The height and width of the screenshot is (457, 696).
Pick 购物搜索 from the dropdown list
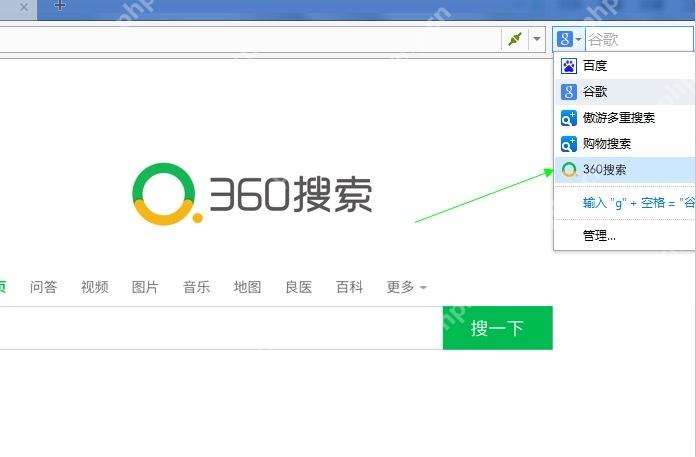[x=625, y=144]
